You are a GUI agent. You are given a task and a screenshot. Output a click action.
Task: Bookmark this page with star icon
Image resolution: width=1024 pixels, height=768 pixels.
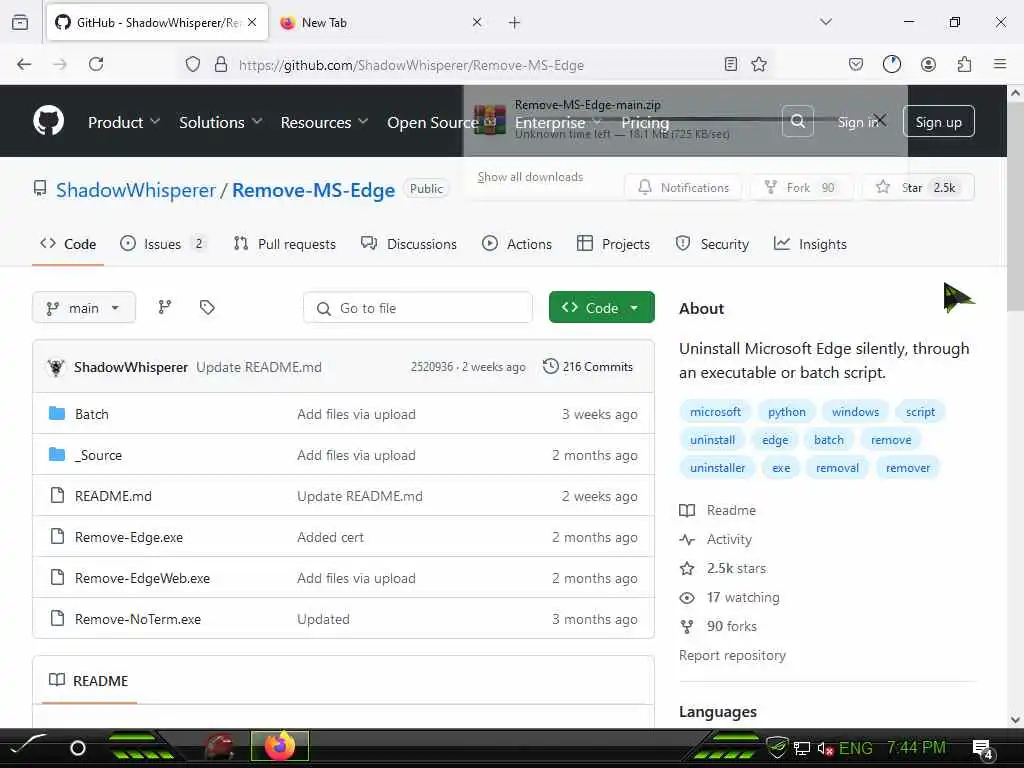pyautogui.click(x=759, y=64)
